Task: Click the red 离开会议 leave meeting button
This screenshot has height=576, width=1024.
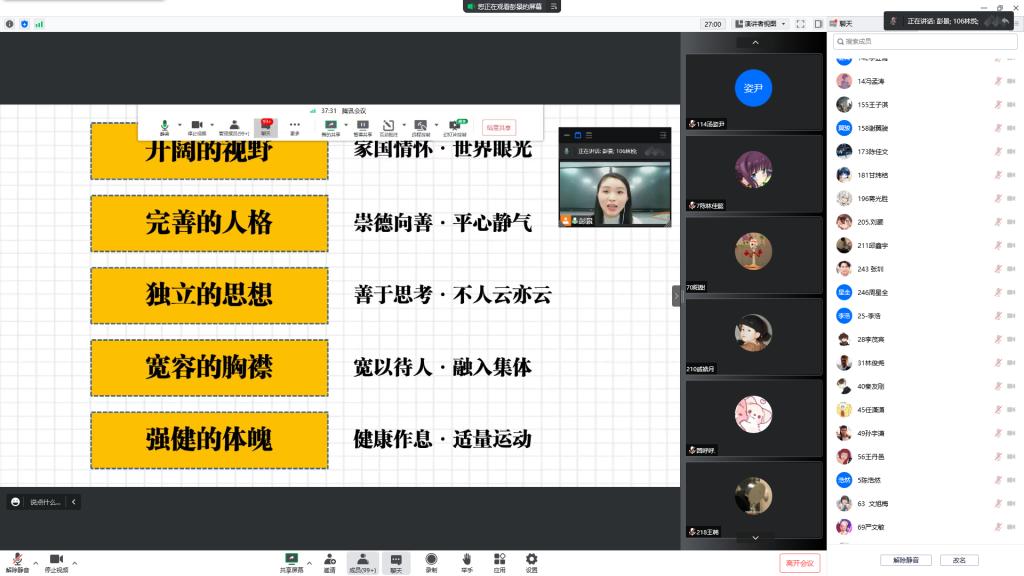Action: click(800, 563)
